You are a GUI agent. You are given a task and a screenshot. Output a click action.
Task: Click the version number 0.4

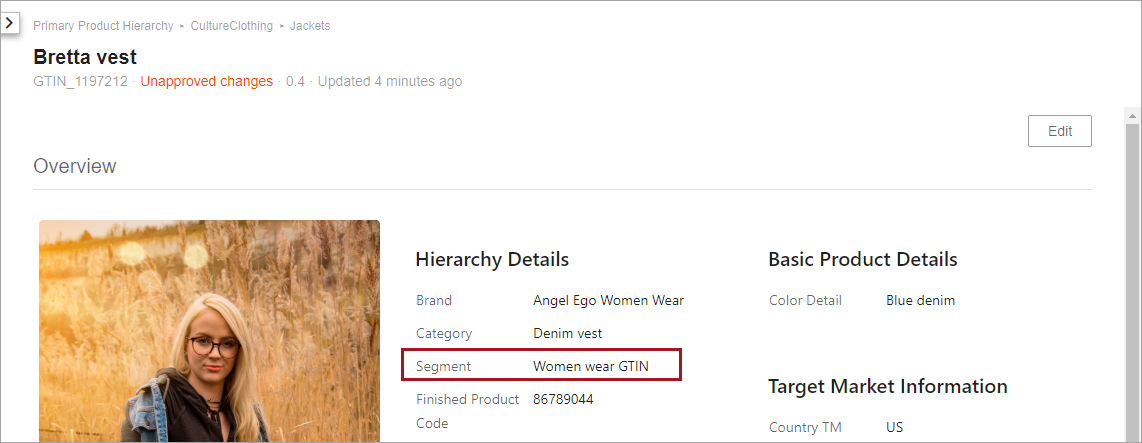tap(295, 82)
